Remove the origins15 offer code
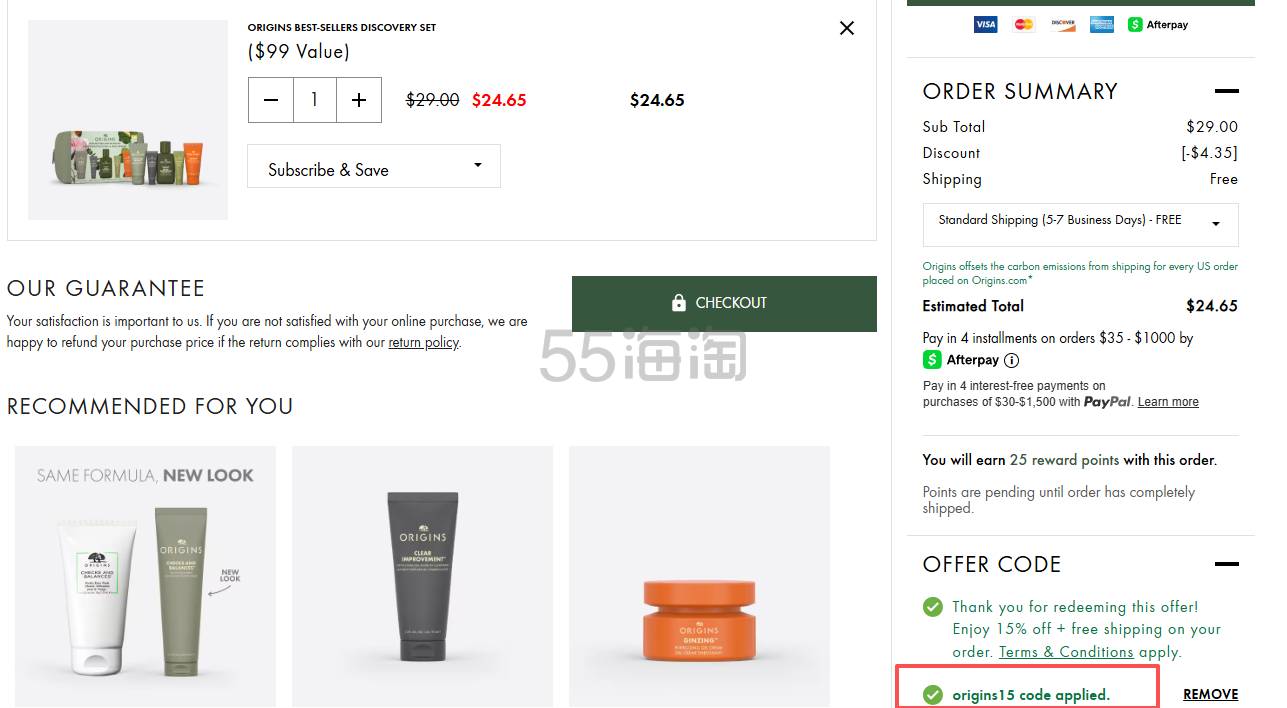This screenshot has width=1287, height=708. (1210, 694)
